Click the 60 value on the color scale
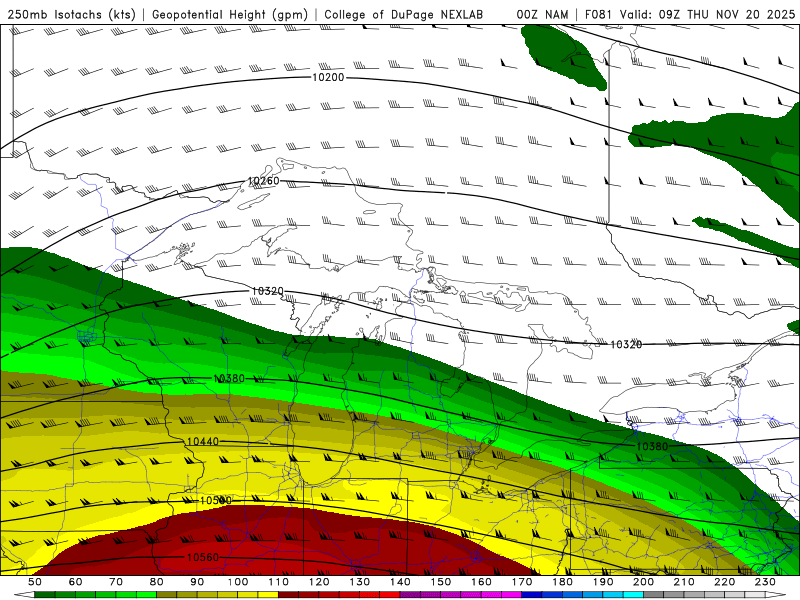The height and width of the screenshot is (600, 800). point(75,582)
